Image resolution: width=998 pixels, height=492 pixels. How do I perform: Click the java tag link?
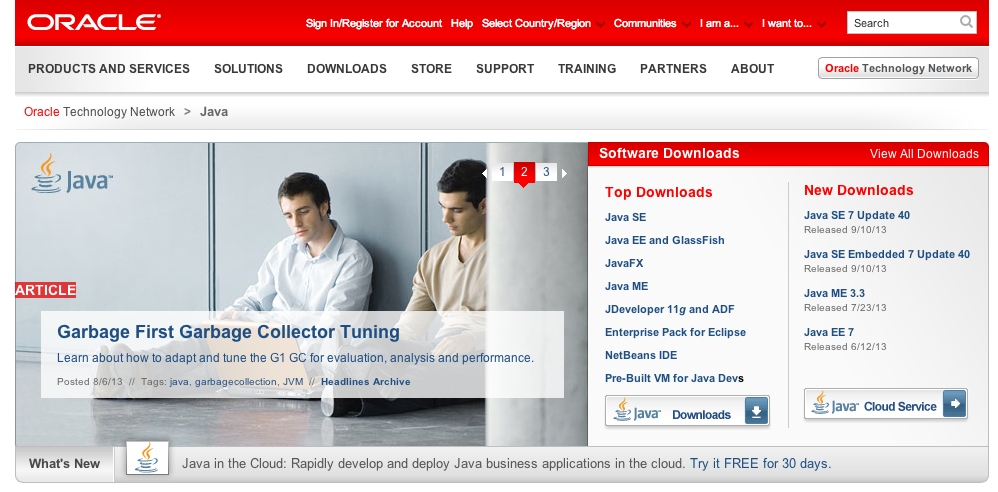[x=179, y=382]
